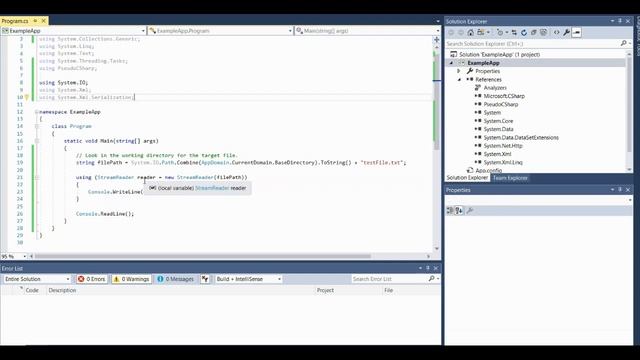640x360 pixels.
Task: Click the Property Pages wrench in Properties
Action: 470,211
